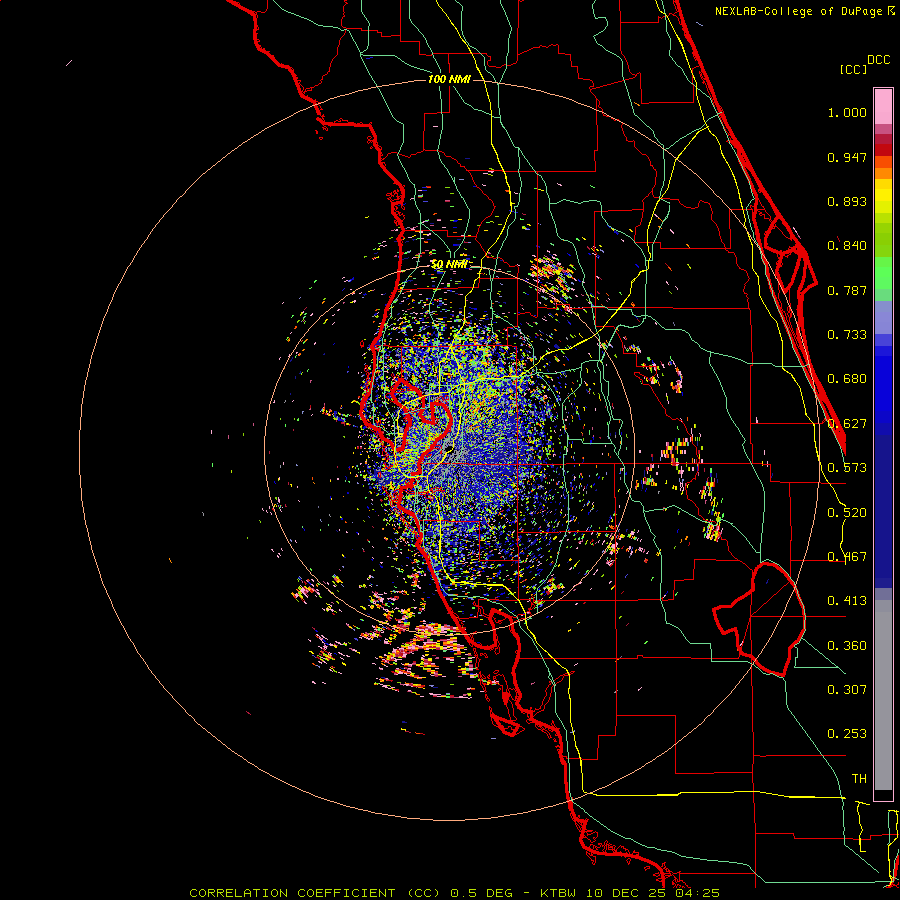Click the 100 NMI range ring label
This screenshot has width=900, height=900.
coord(449,79)
